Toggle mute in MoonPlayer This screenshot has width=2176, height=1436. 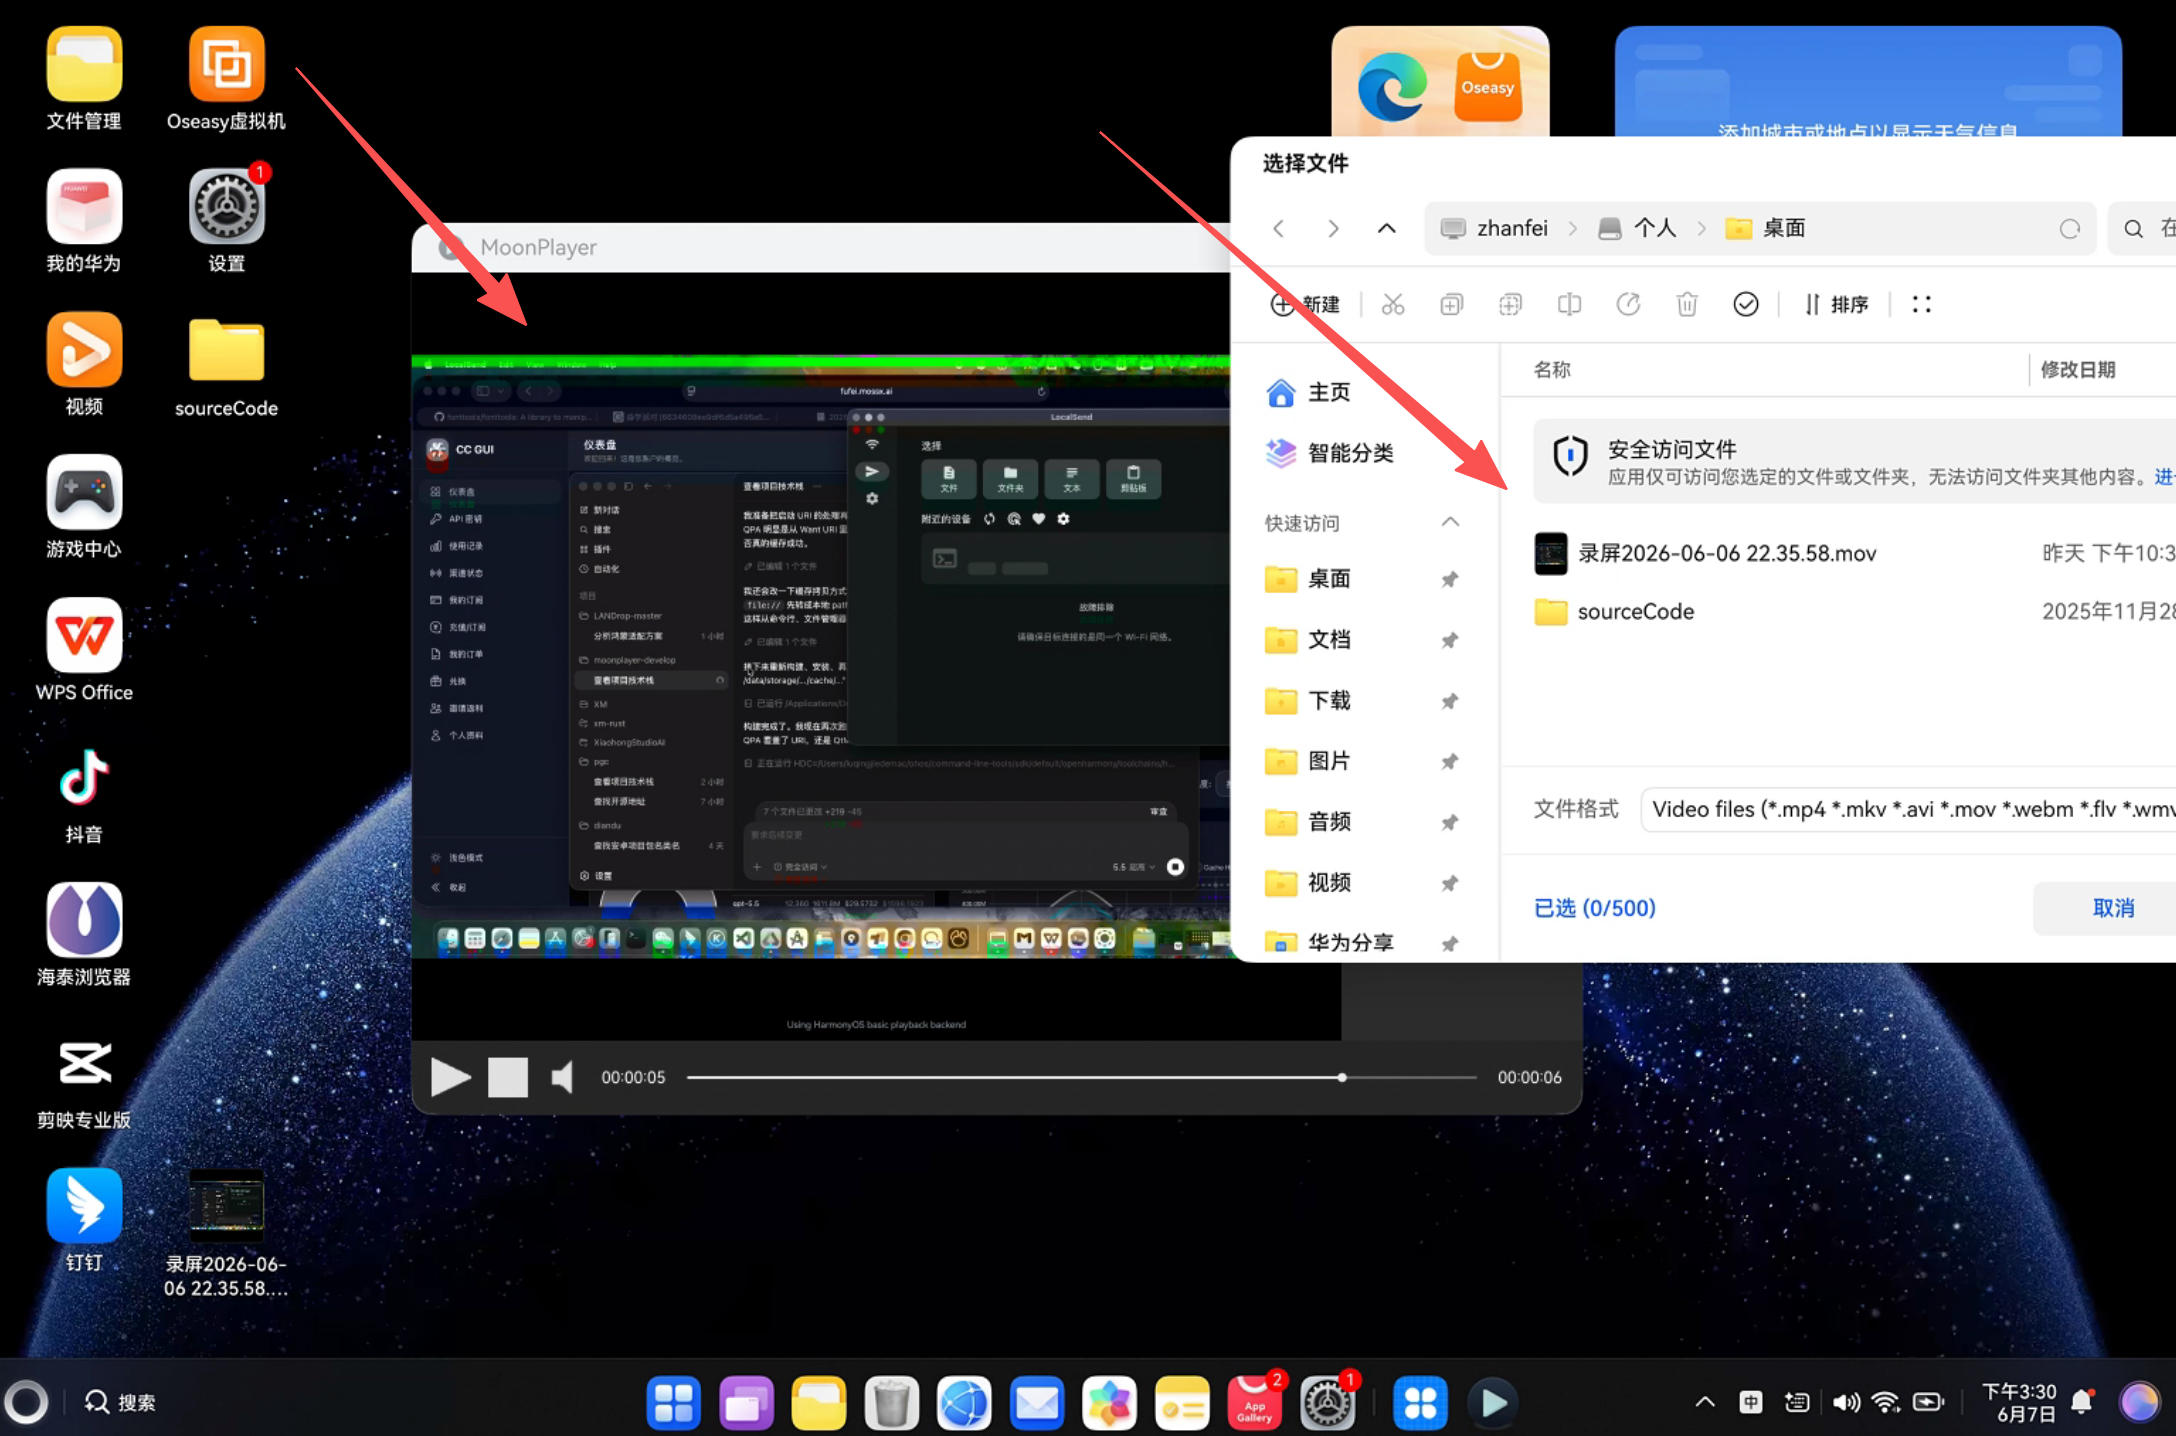click(x=562, y=1077)
